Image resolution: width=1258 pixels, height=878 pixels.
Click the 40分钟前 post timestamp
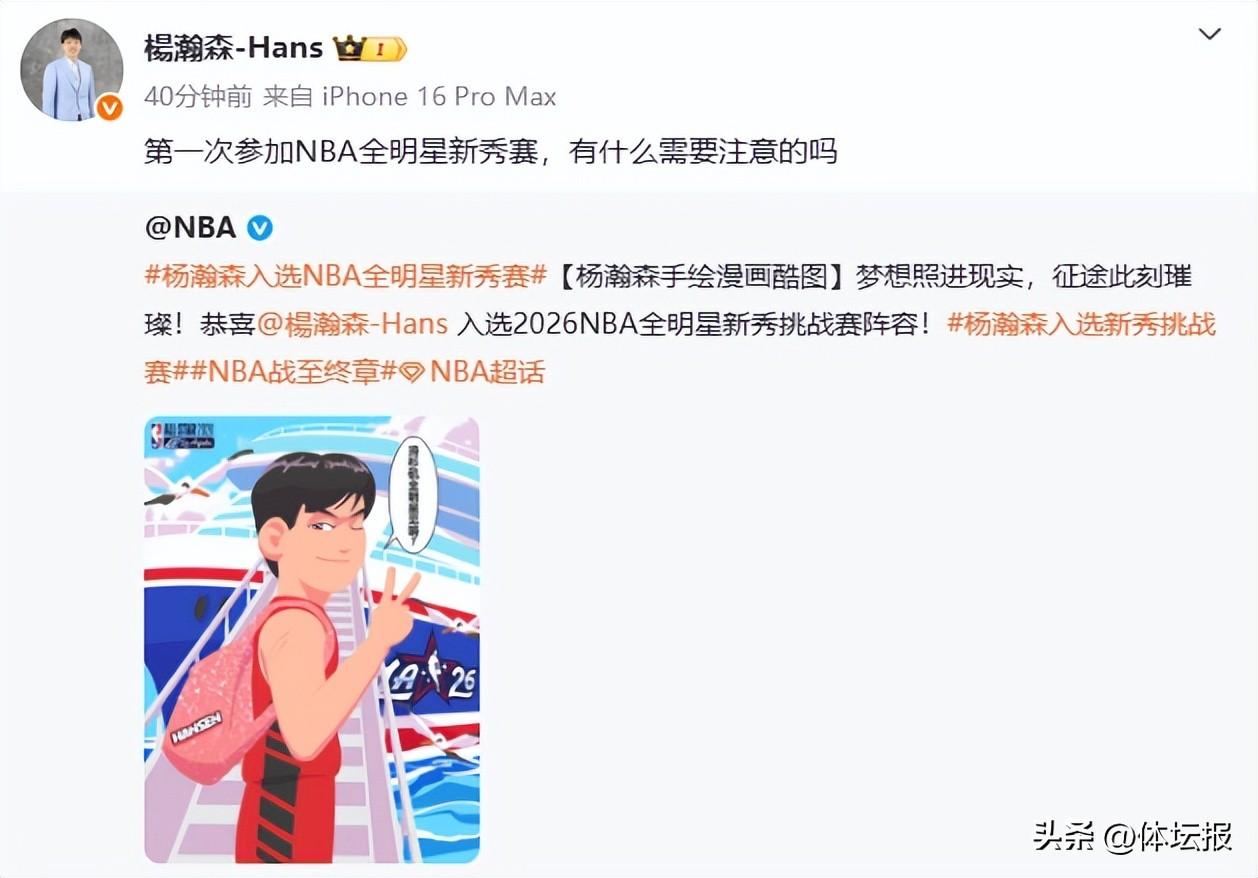coord(198,97)
